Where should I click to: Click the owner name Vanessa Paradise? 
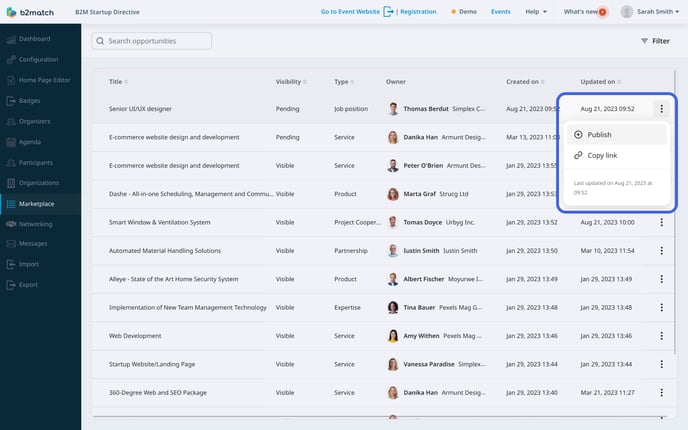[429, 364]
